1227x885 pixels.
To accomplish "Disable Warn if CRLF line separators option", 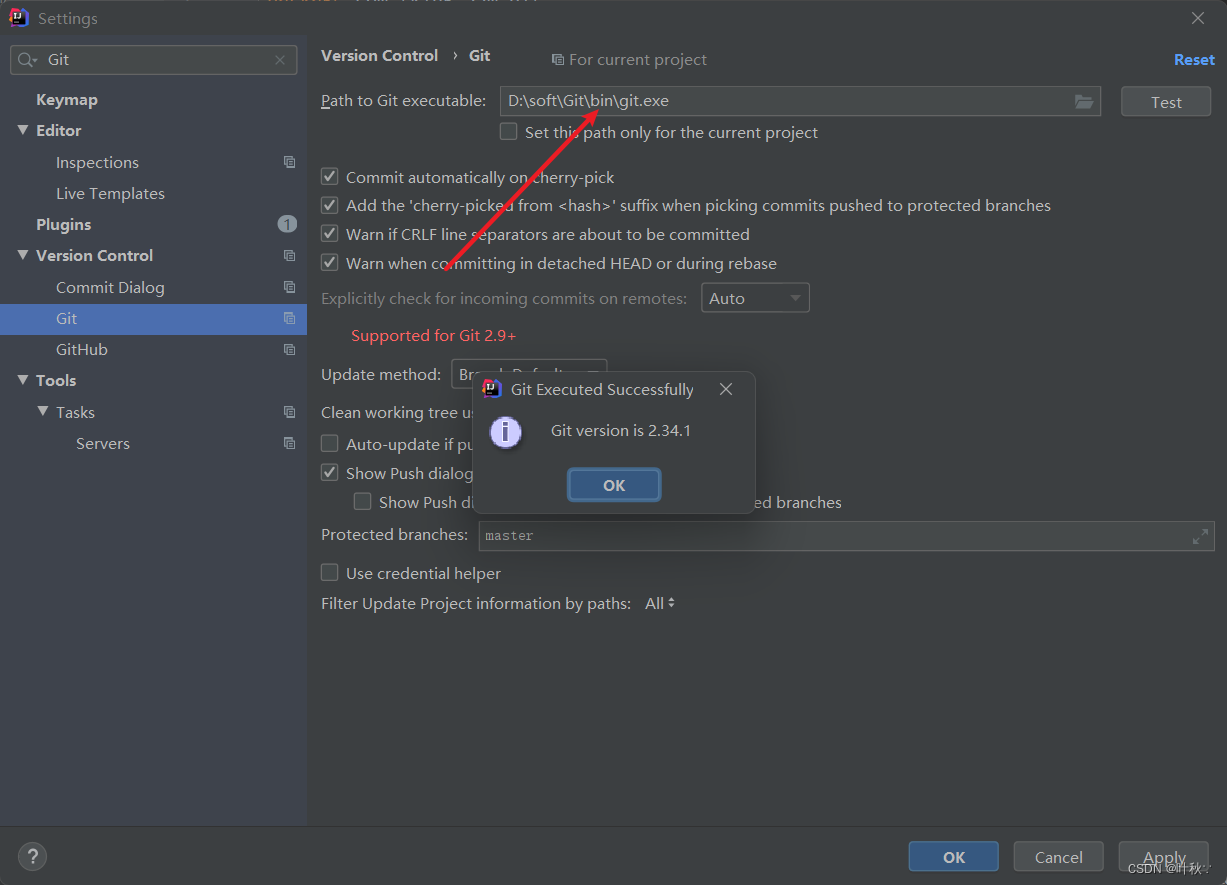I will click(x=329, y=234).
